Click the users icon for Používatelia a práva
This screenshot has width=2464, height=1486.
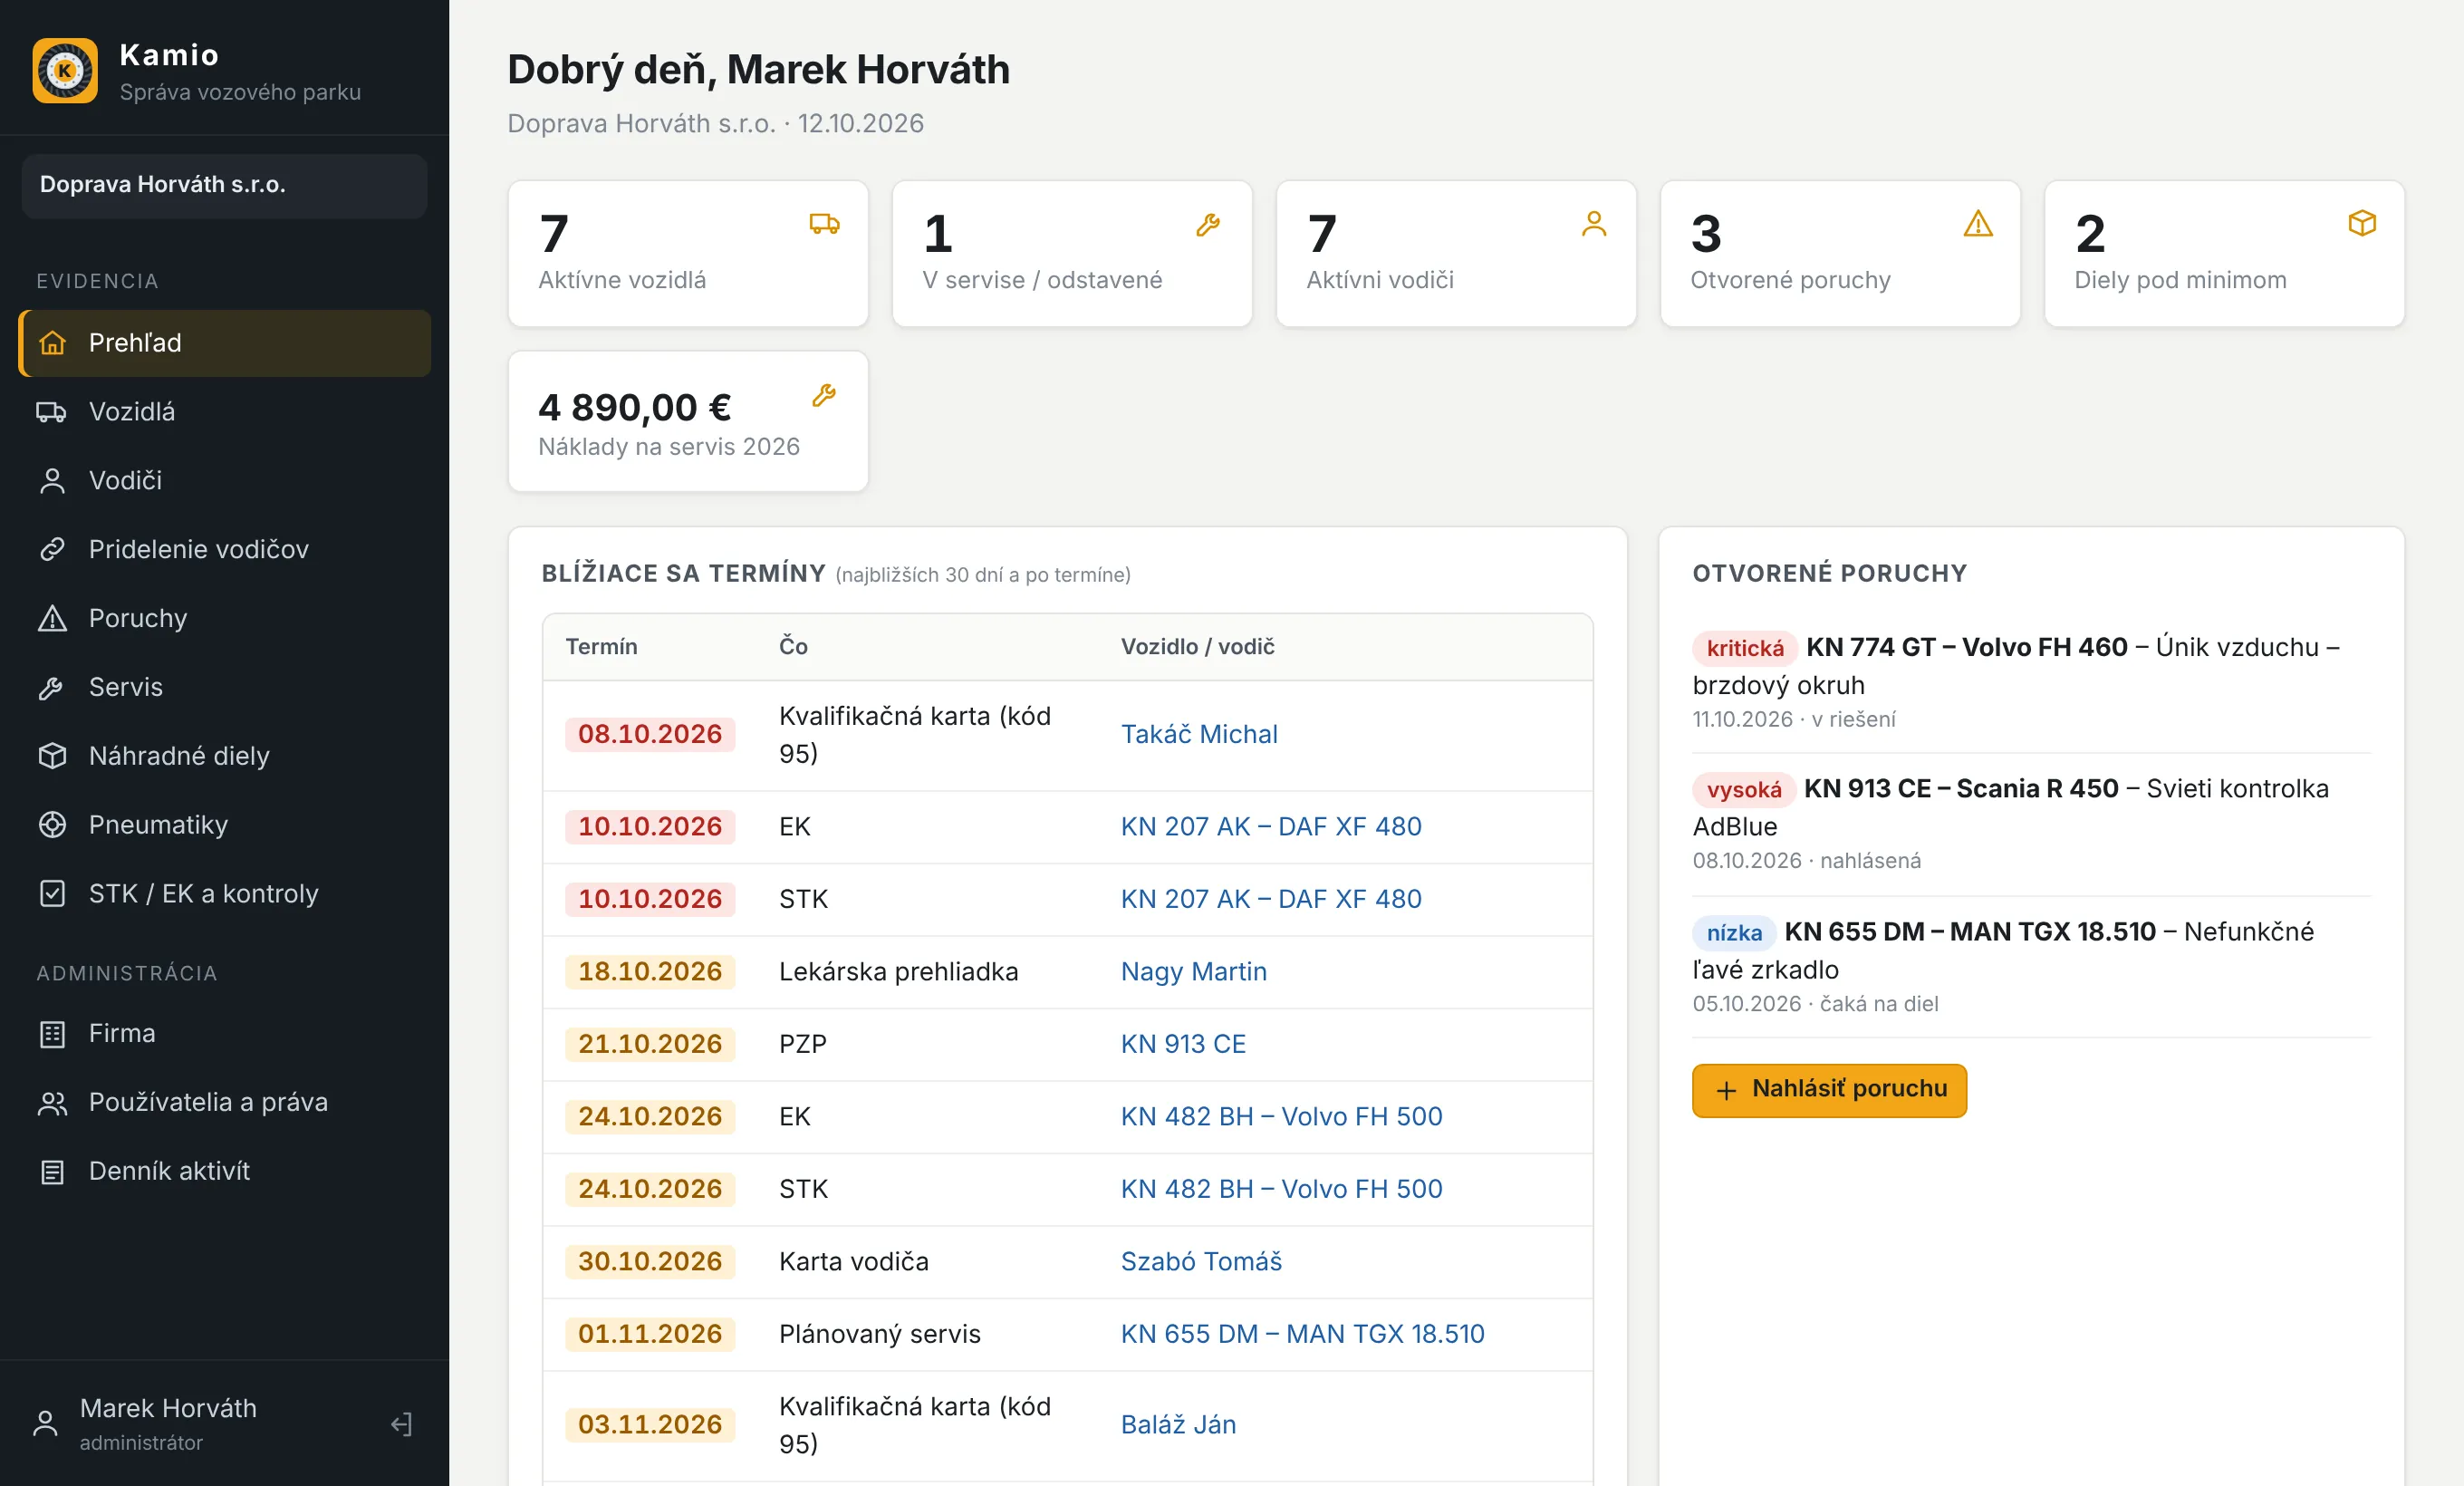(52, 1103)
